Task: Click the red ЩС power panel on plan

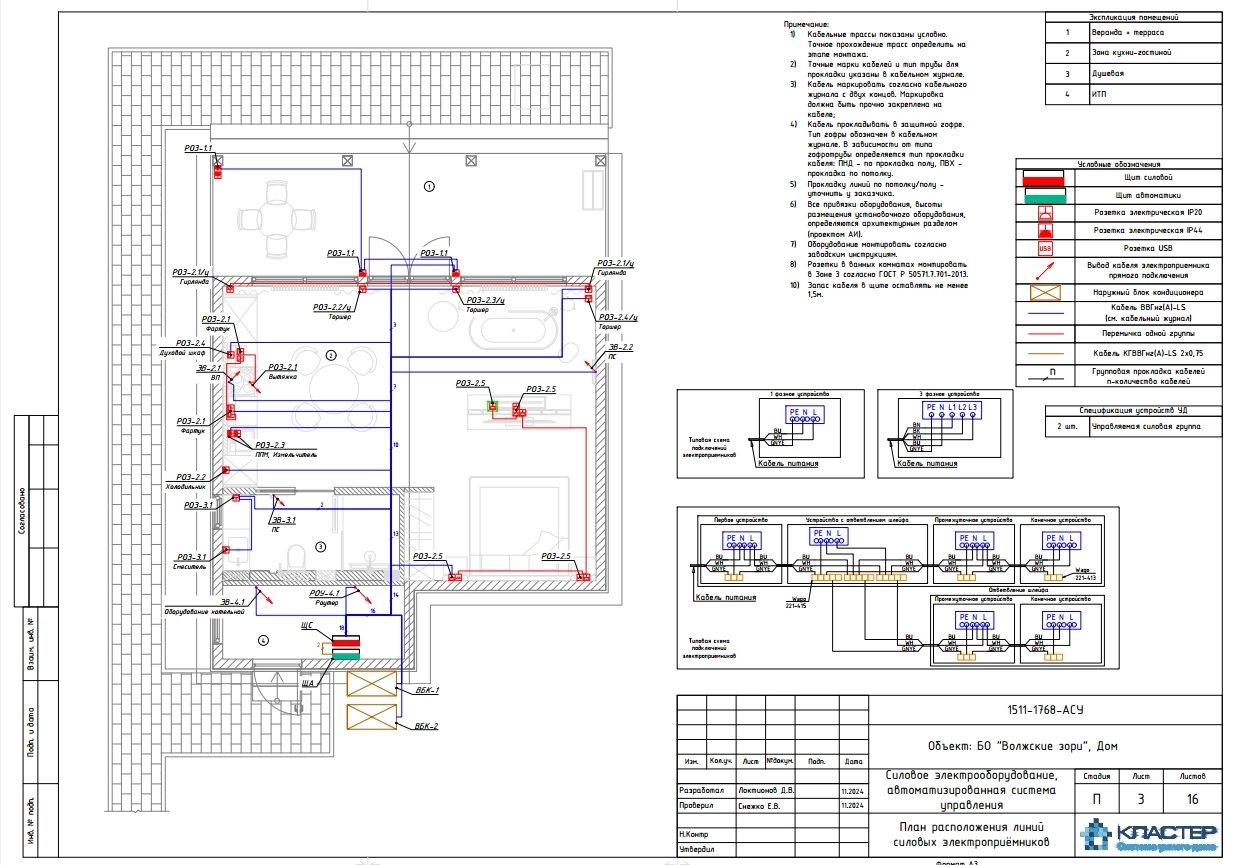Action: pos(346,642)
